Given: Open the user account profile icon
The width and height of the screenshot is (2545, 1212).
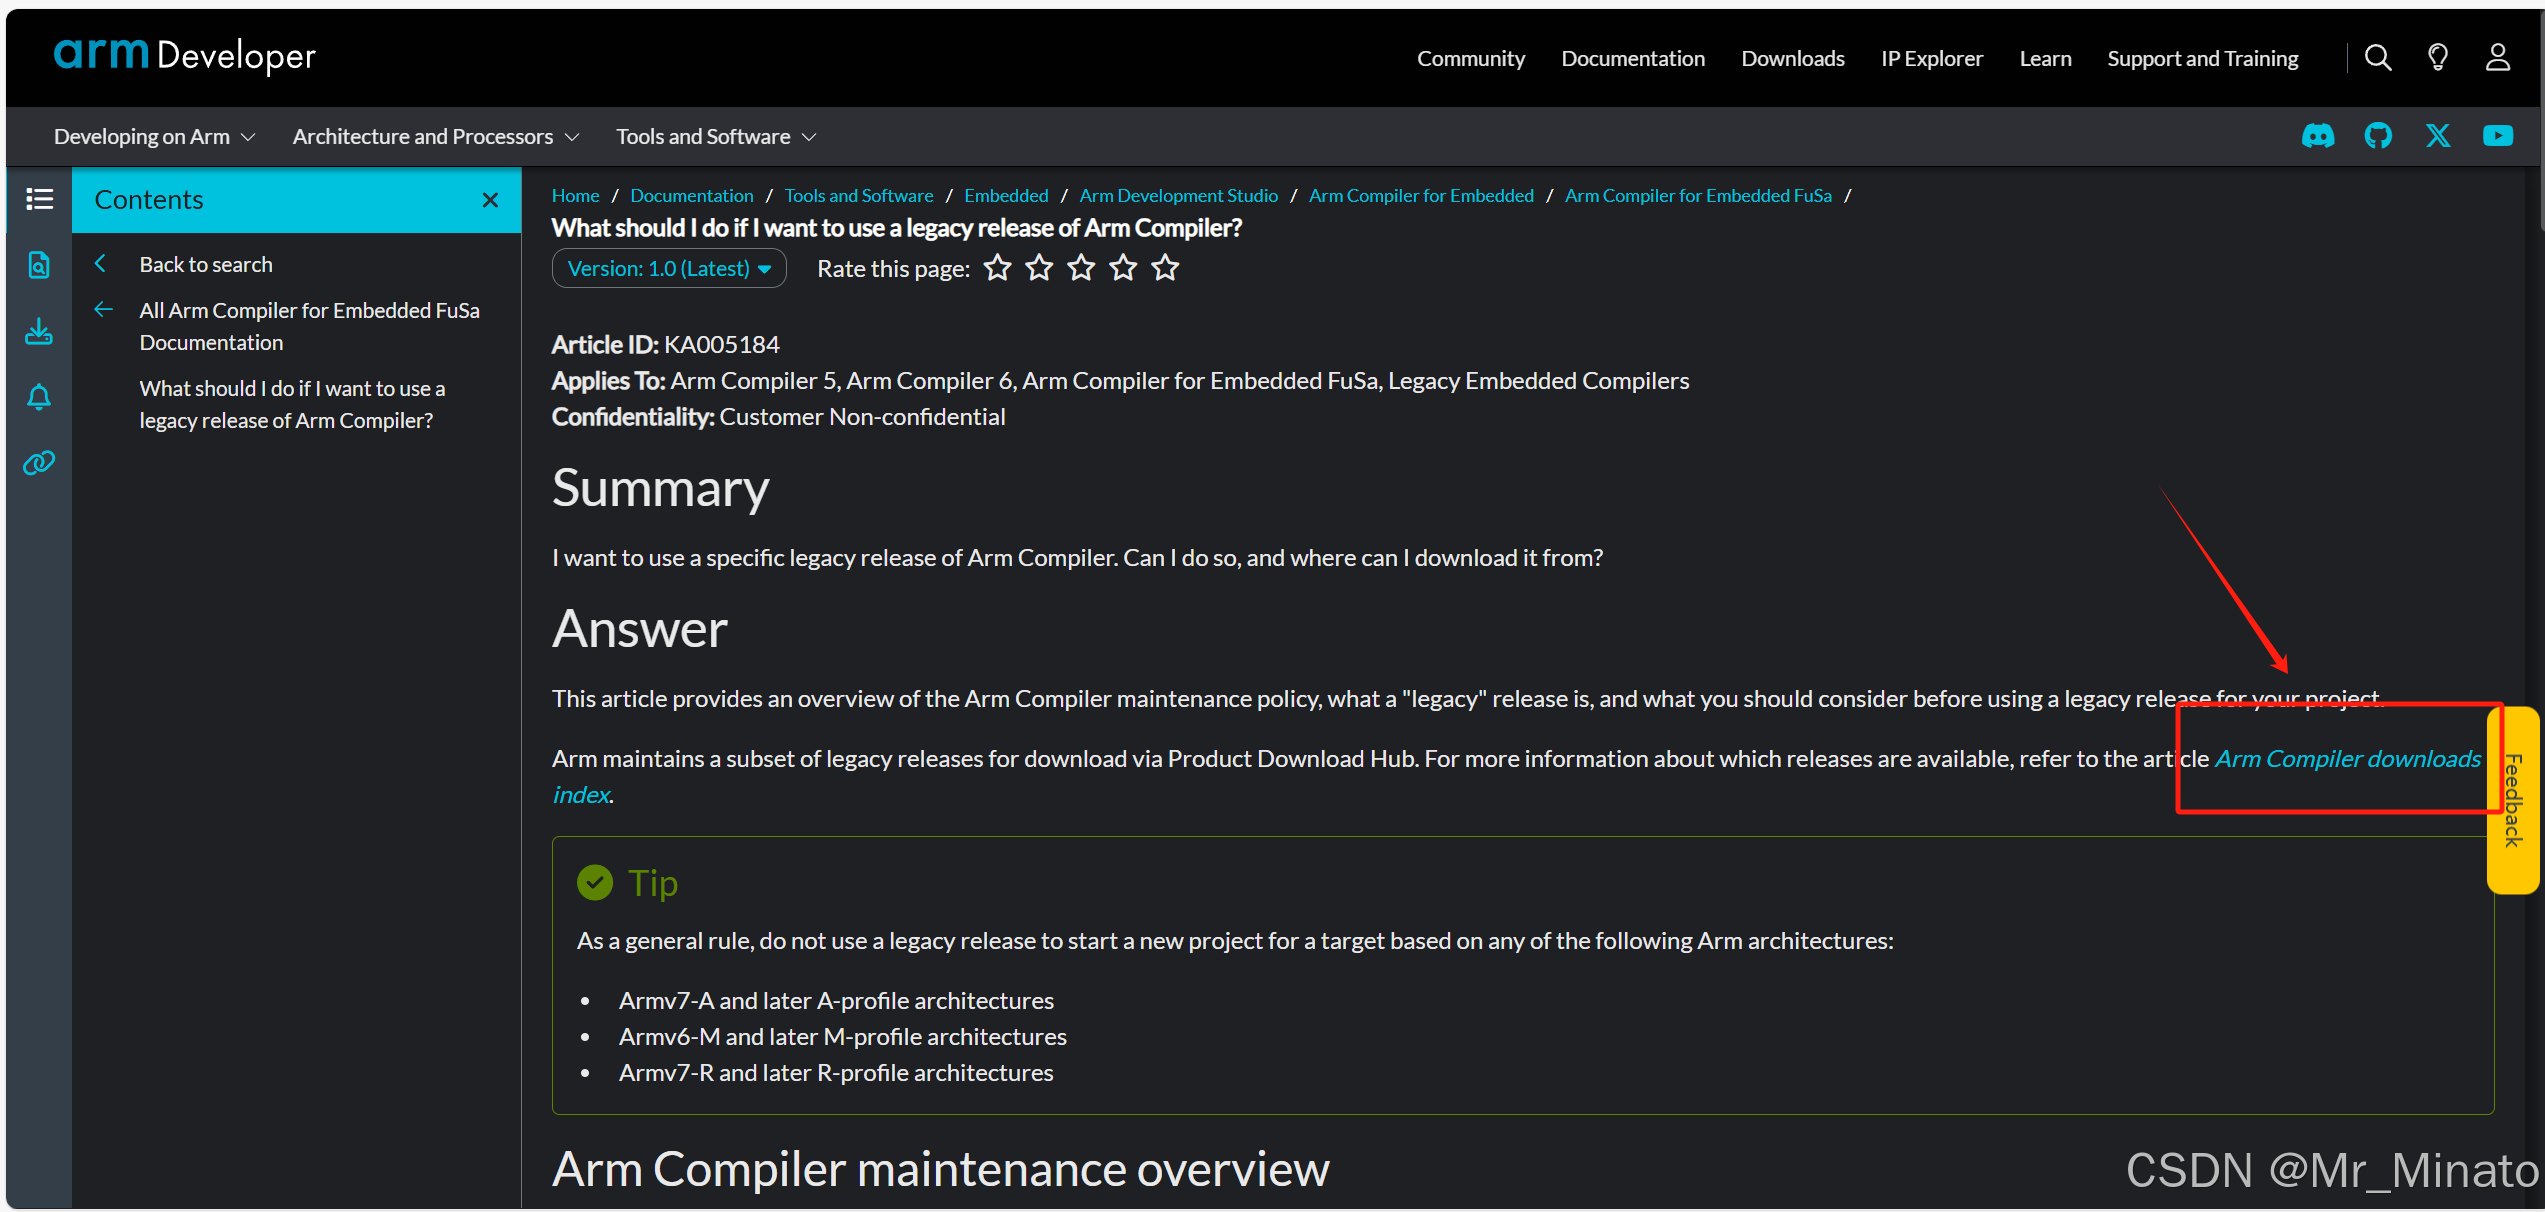Looking at the screenshot, I should tap(2498, 58).
